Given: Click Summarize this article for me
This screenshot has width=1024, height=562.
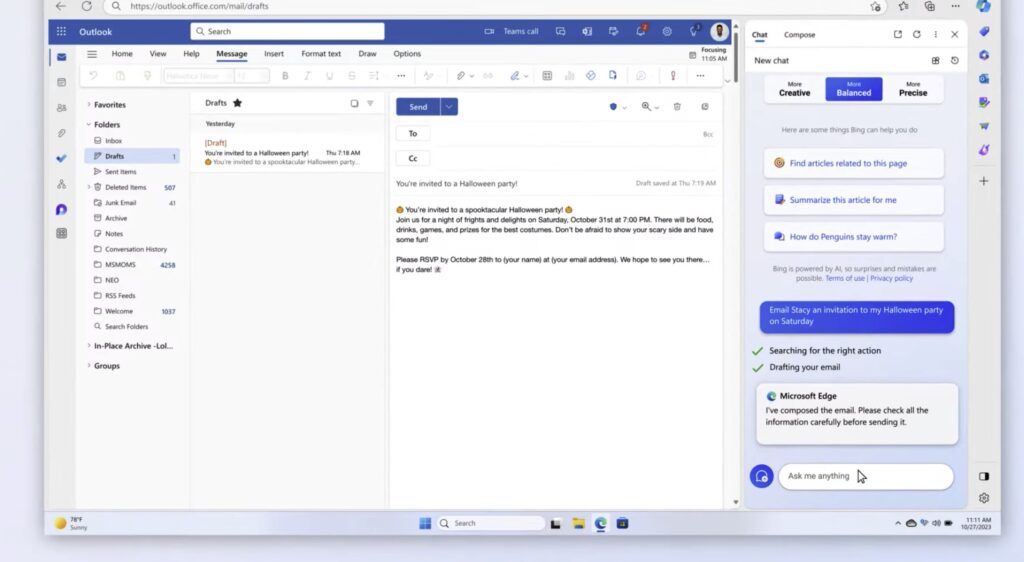Looking at the screenshot, I should pyautogui.click(x=854, y=200).
